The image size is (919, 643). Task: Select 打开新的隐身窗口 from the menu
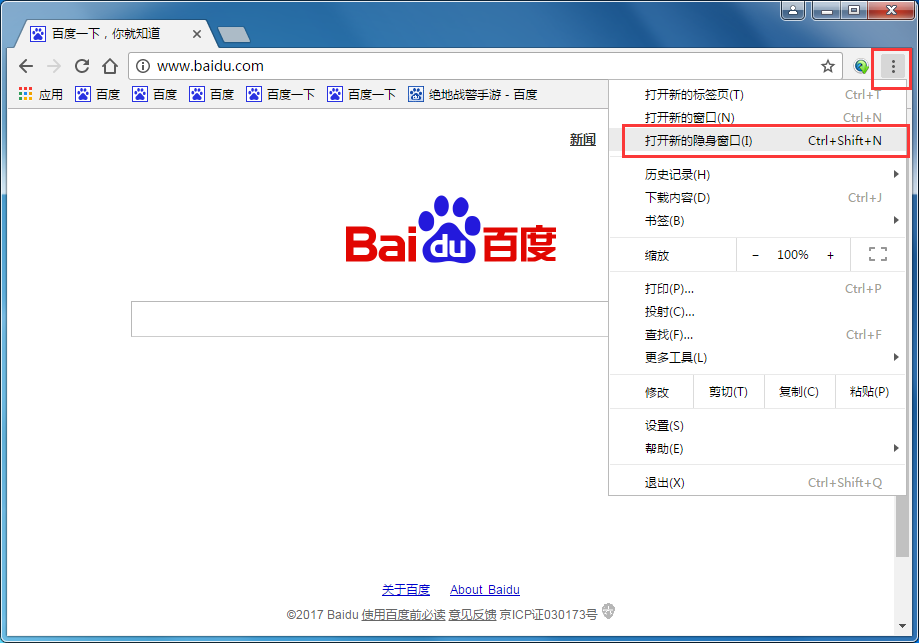700,140
